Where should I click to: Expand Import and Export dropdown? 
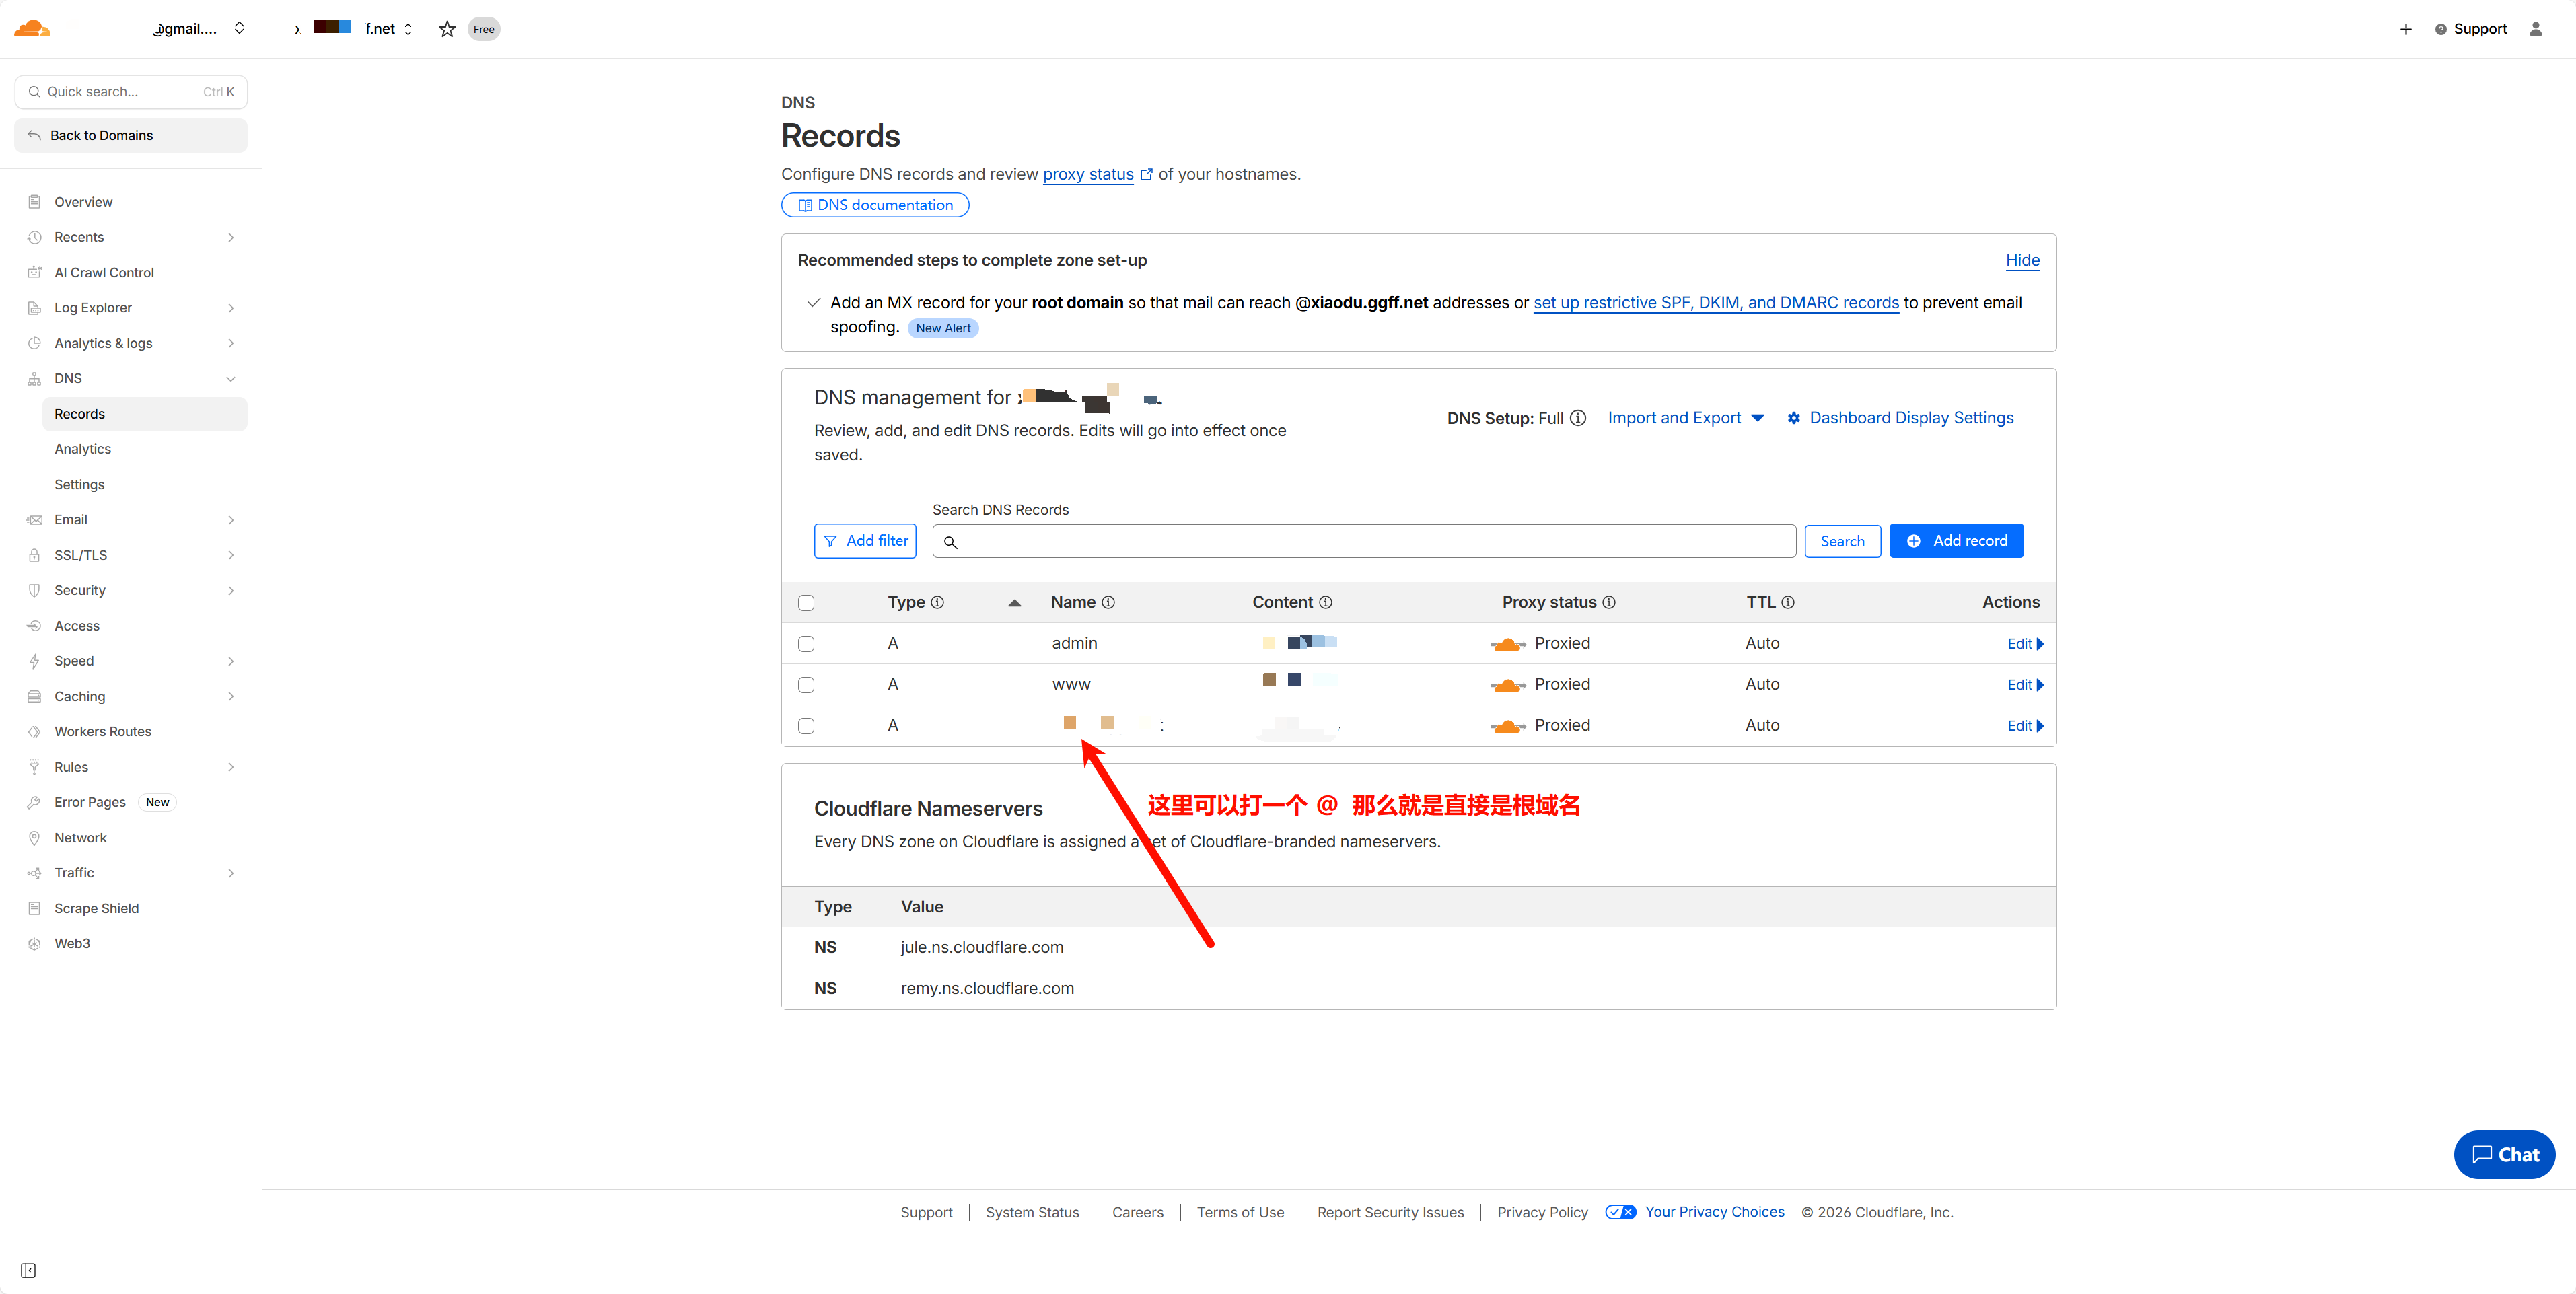pyautogui.click(x=1685, y=418)
